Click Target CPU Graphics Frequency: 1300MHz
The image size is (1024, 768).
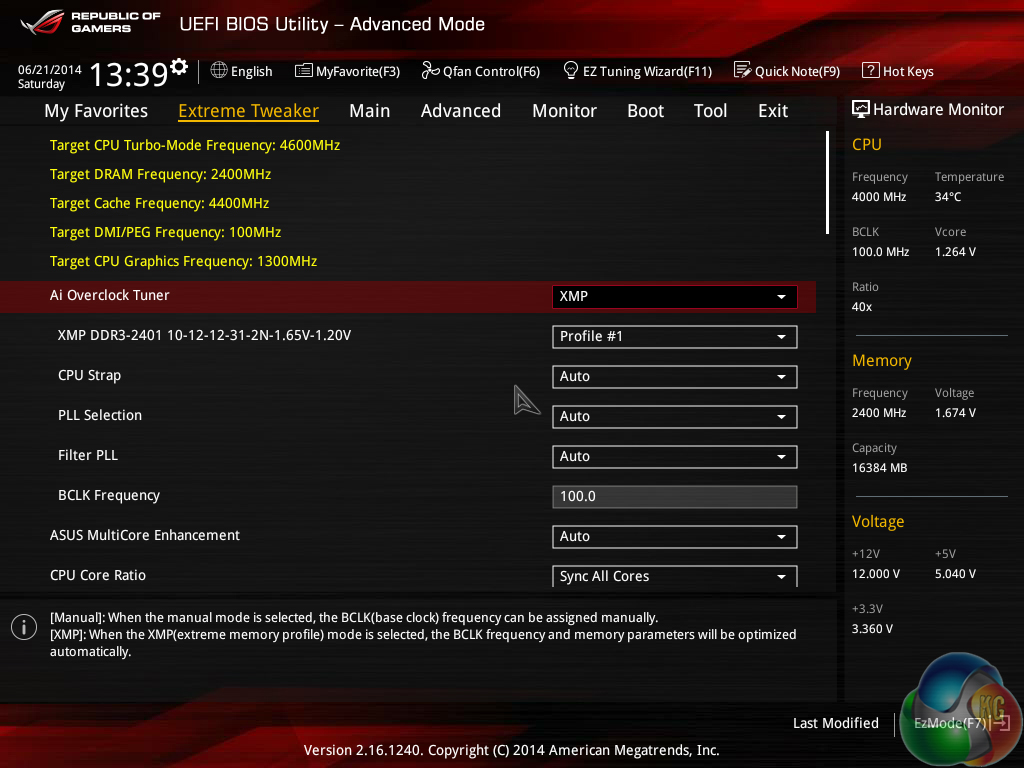coord(184,261)
